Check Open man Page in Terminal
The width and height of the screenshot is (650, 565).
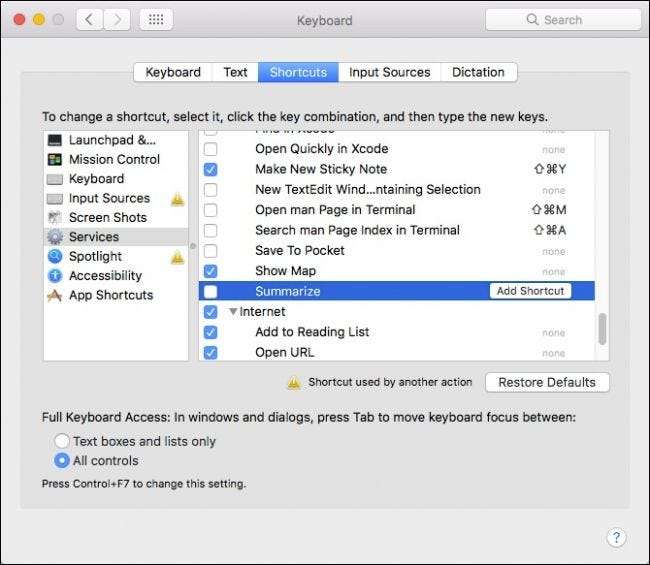coord(211,210)
